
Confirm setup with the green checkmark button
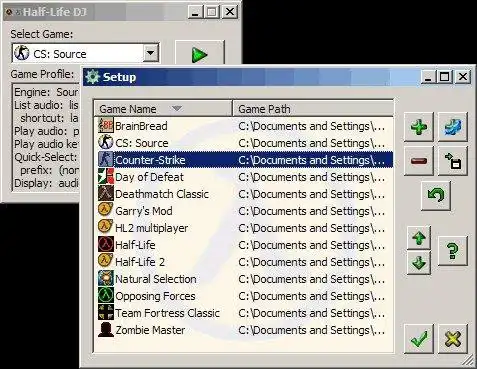point(419,339)
